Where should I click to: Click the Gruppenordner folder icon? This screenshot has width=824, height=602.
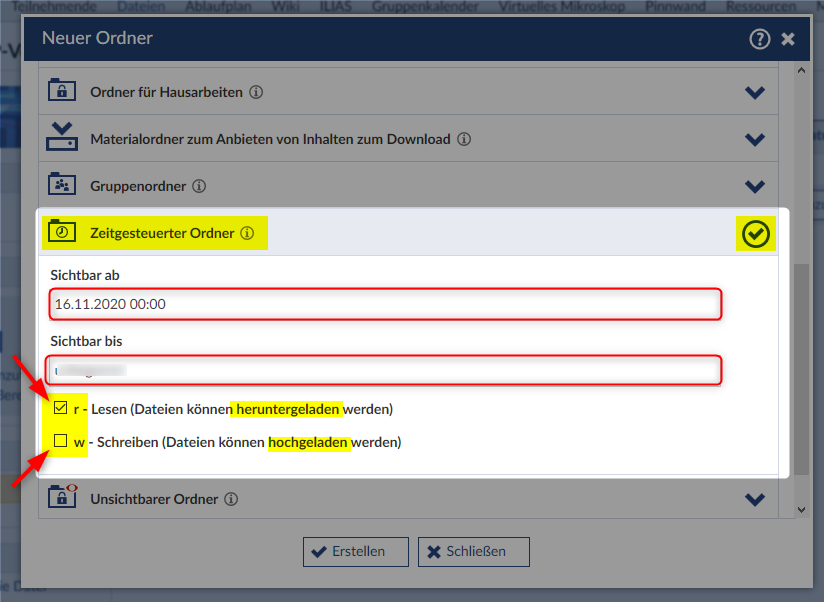(62, 185)
